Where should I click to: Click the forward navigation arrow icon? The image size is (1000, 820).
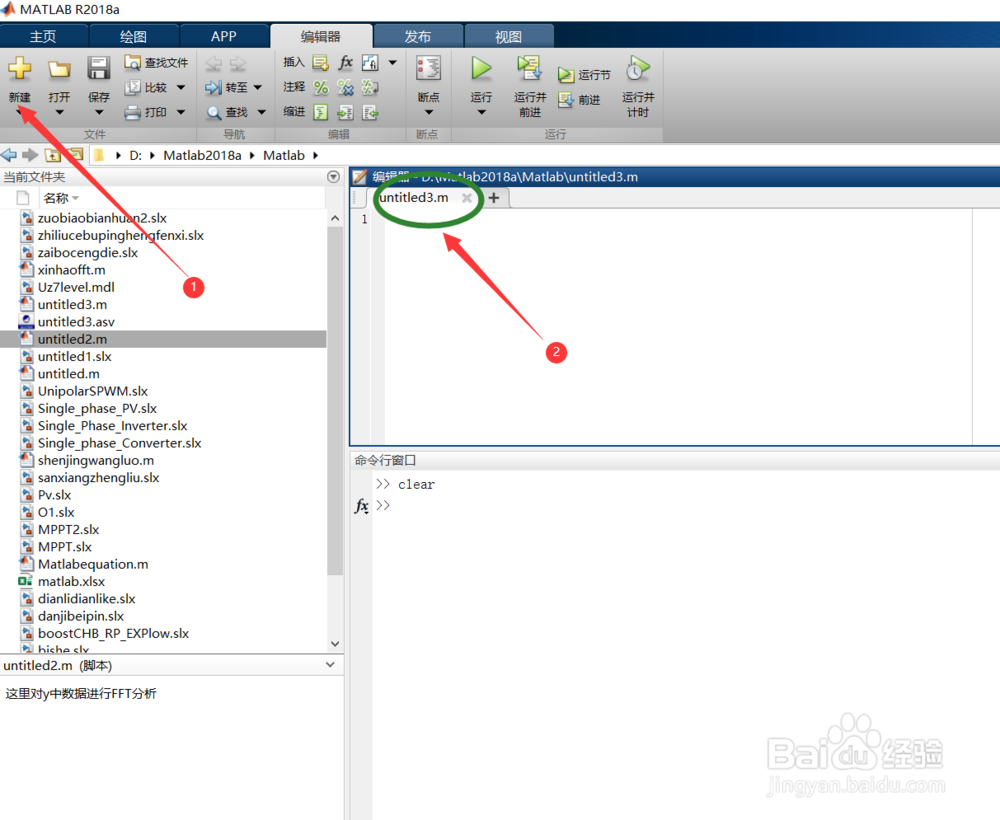[x=30, y=155]
